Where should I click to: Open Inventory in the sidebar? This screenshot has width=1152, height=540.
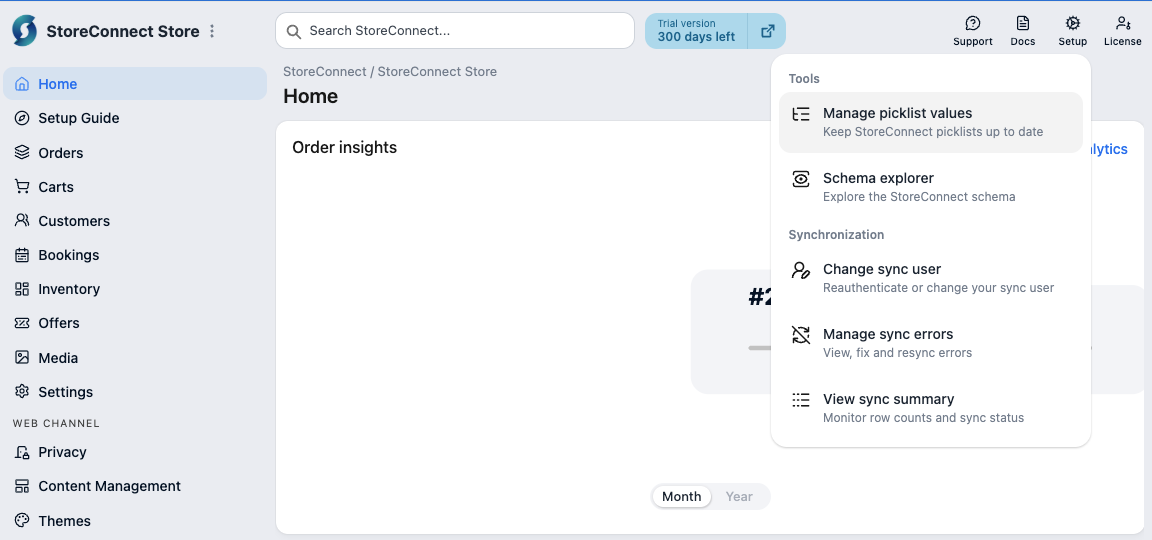pyautogui.click(x=135, y=289)
